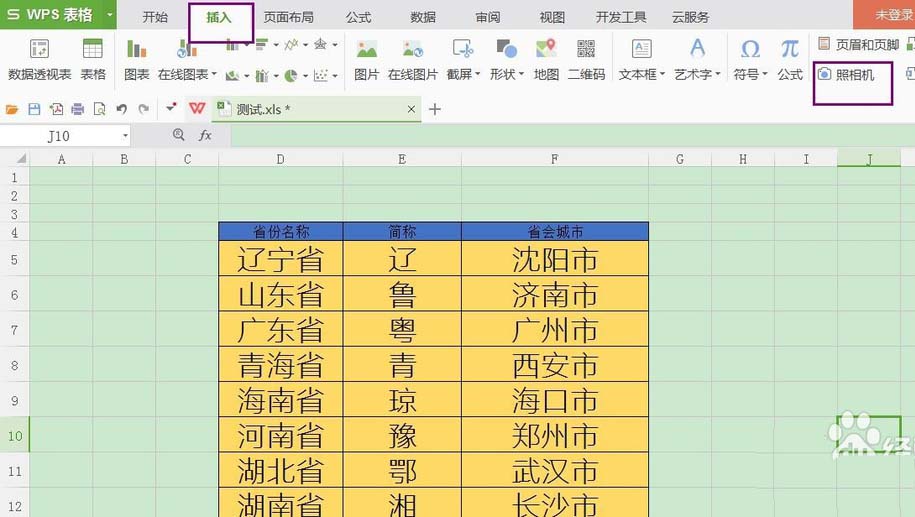Open the 开发工具 ribbon tab

(621, 17)
